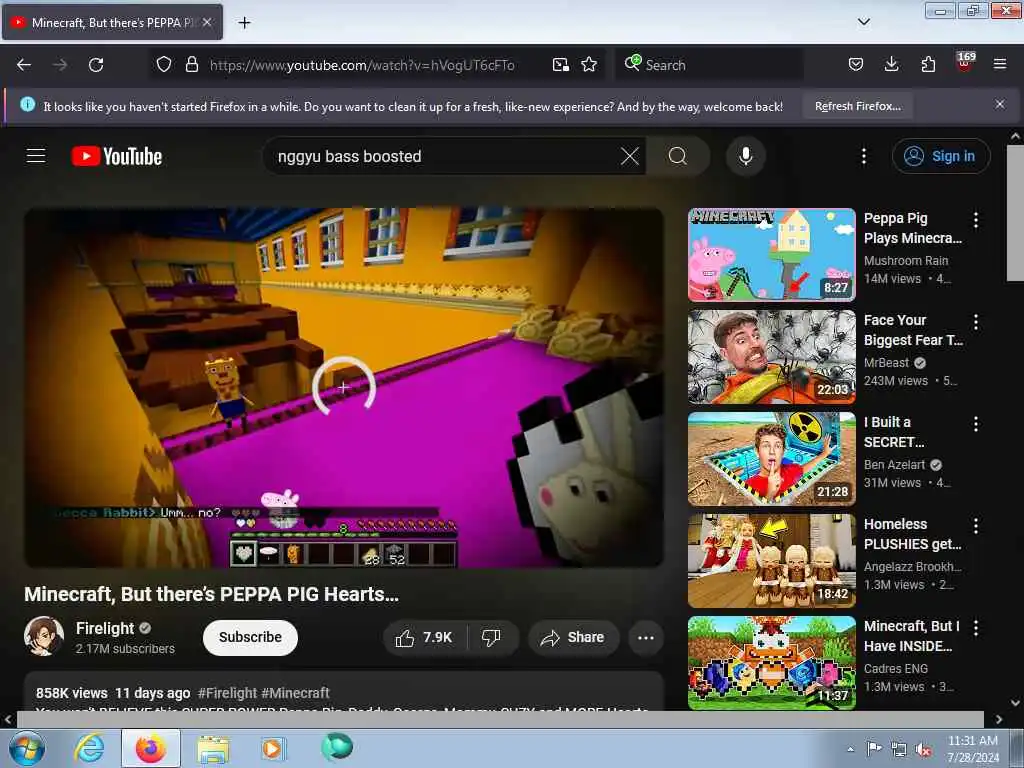Click the Refresh Firefox button
Image resolution: width=1024 pixels, height=768 pixels.
pyautogui.click(x=857, y=106)
